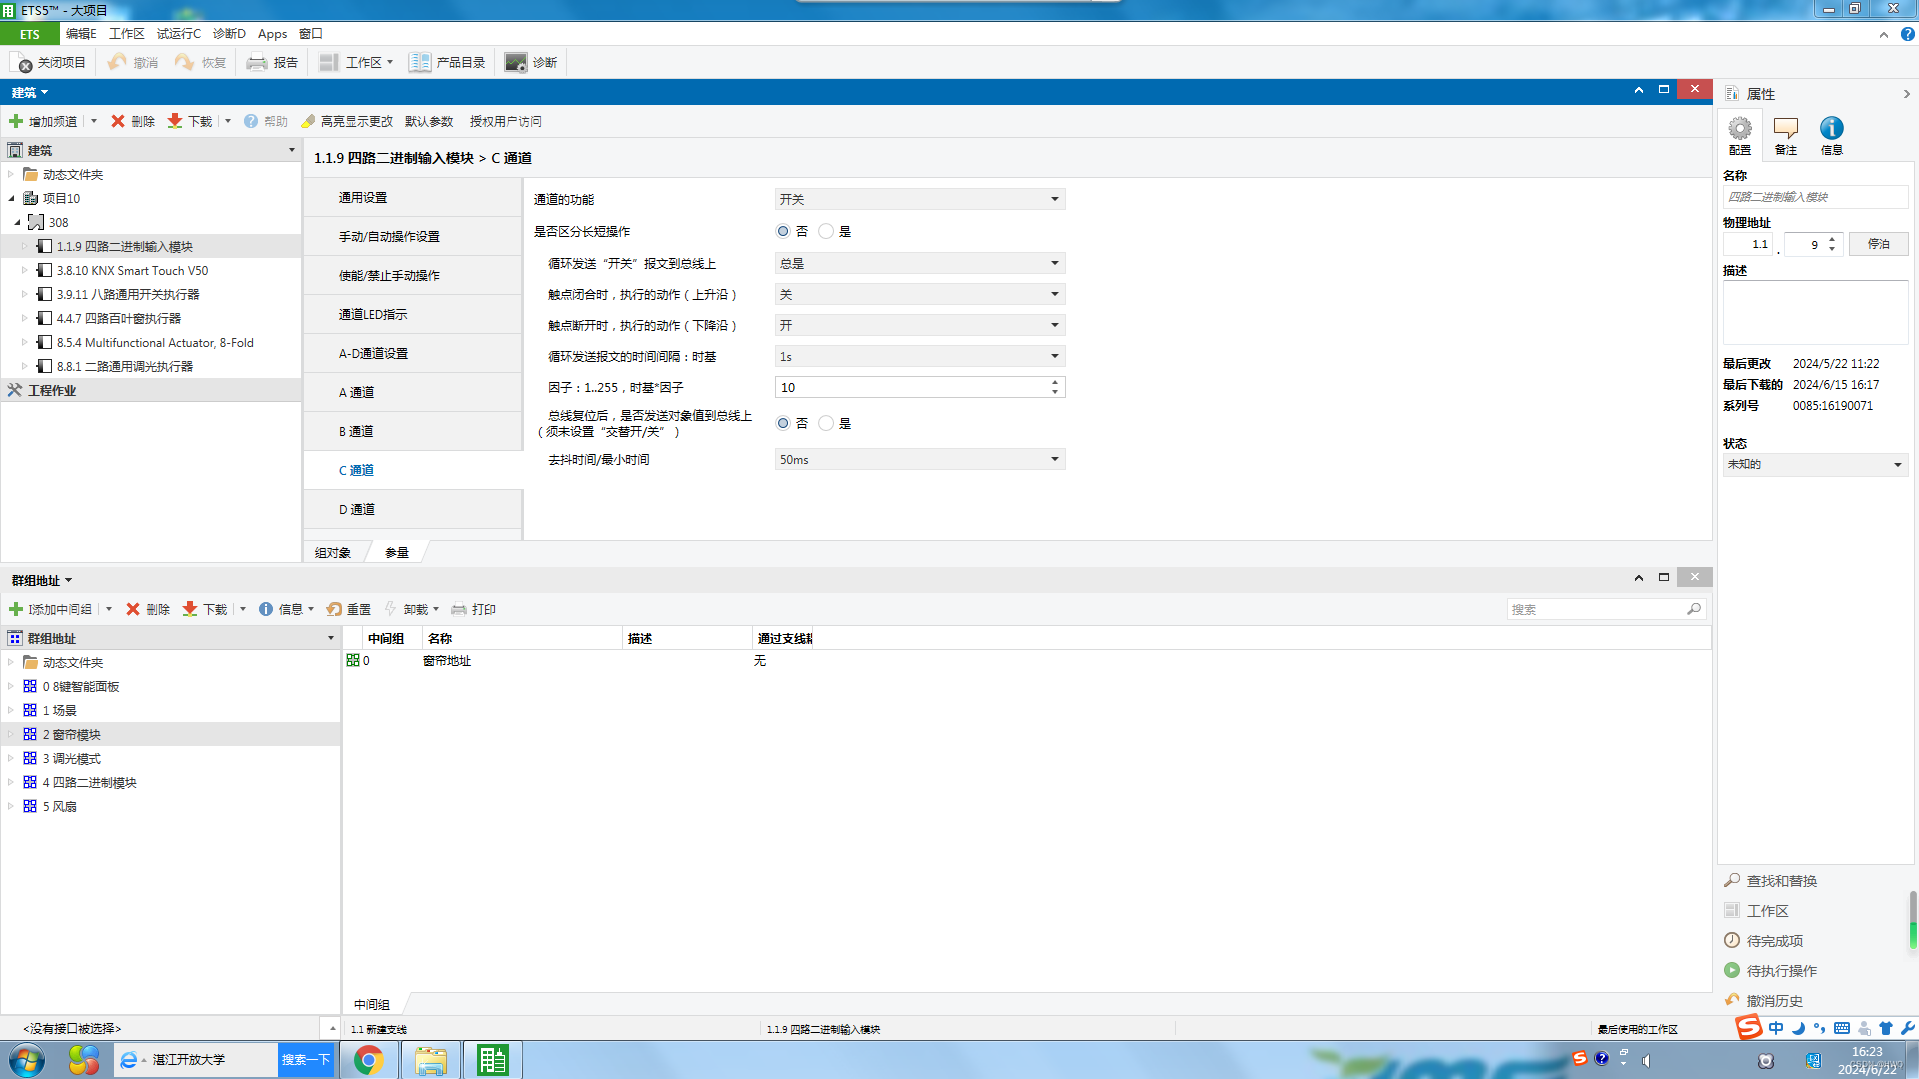
Task: Switch to 参量 tab
Action: point(397,552)
